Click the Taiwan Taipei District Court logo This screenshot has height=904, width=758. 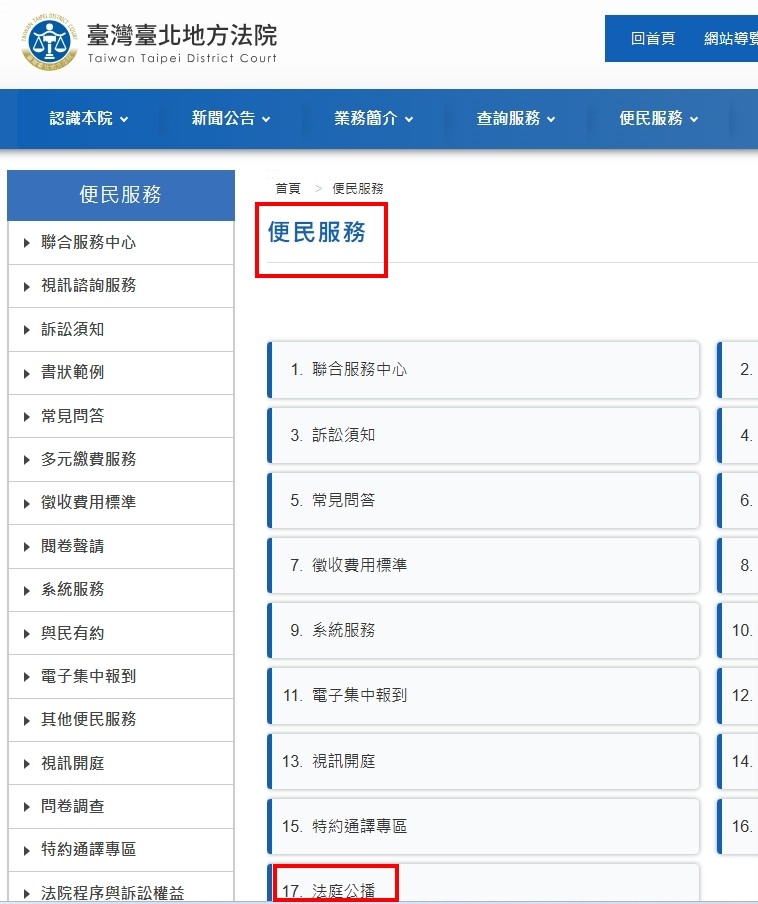coord(148,42)
